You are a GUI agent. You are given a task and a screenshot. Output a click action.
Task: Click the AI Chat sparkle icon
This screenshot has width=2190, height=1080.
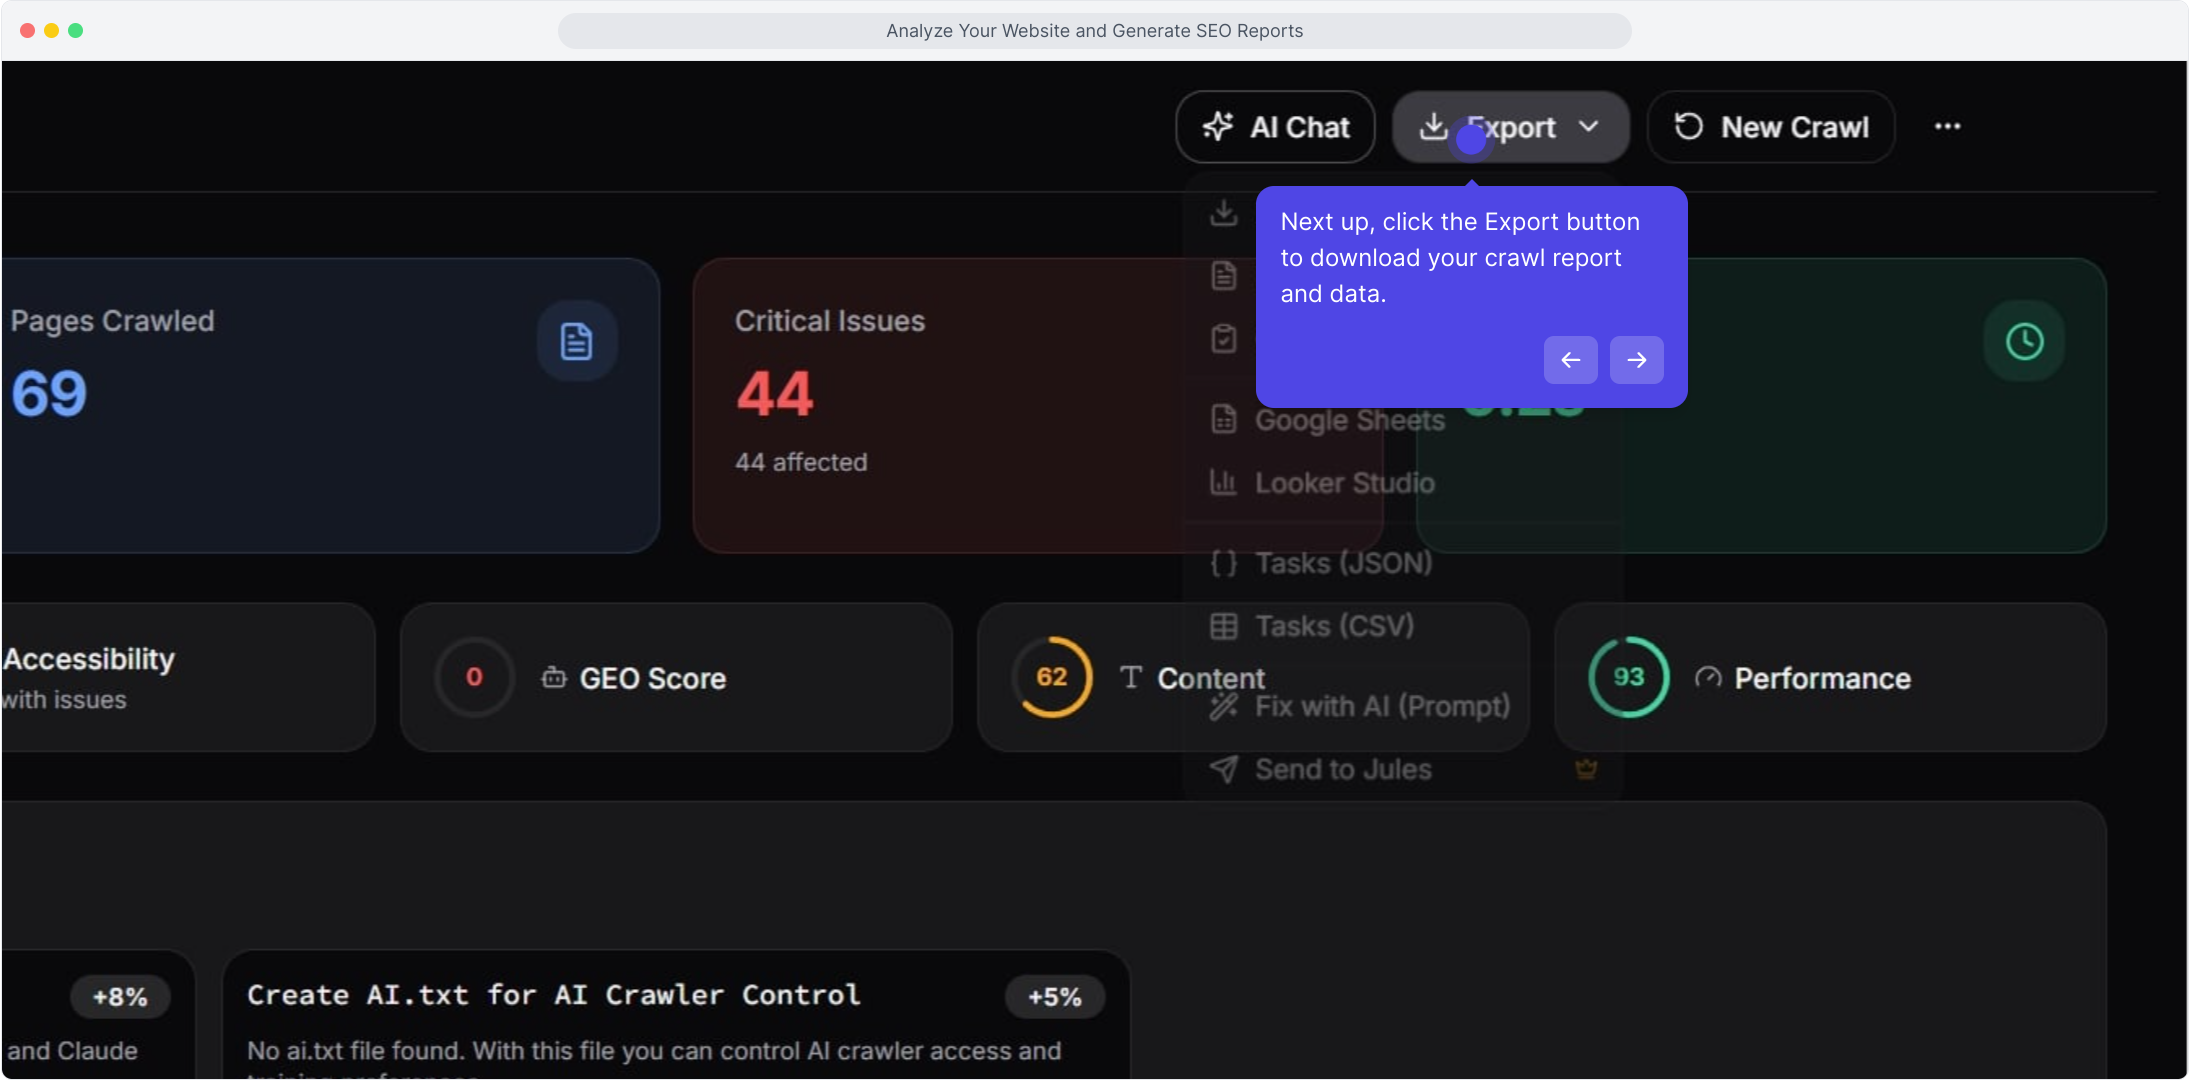click(x=1217, y=127)
